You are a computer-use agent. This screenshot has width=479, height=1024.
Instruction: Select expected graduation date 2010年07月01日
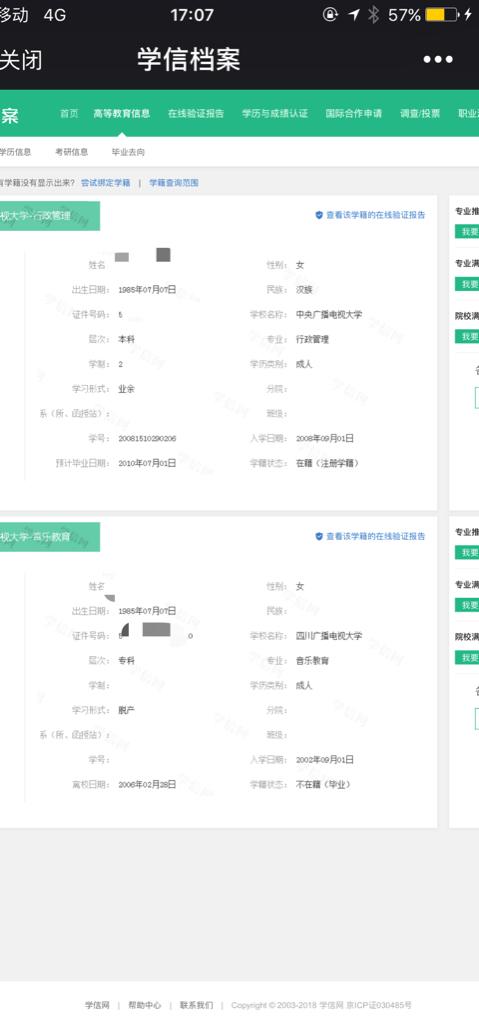click(x=147, y=463)
